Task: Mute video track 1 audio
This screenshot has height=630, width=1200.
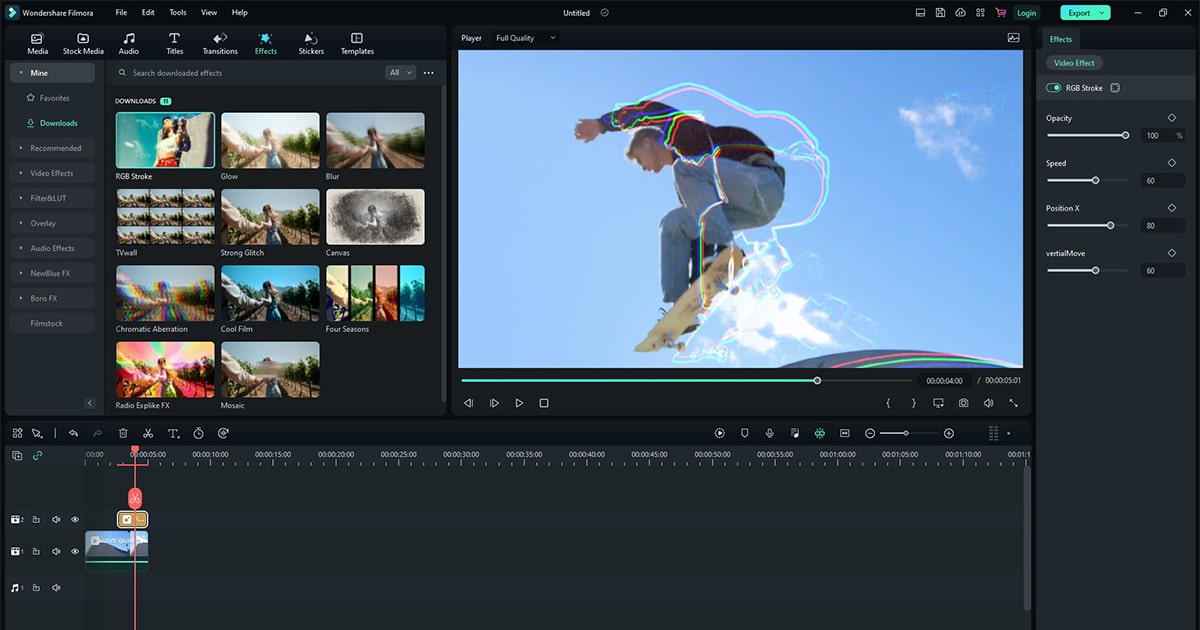Action: [56, 551]
